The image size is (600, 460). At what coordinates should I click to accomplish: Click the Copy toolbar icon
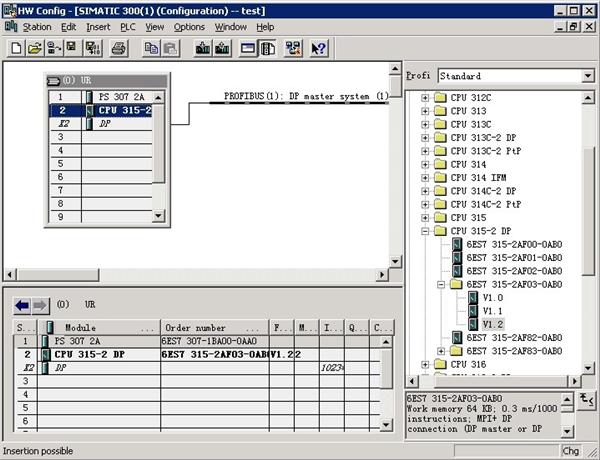click(152, 49)
